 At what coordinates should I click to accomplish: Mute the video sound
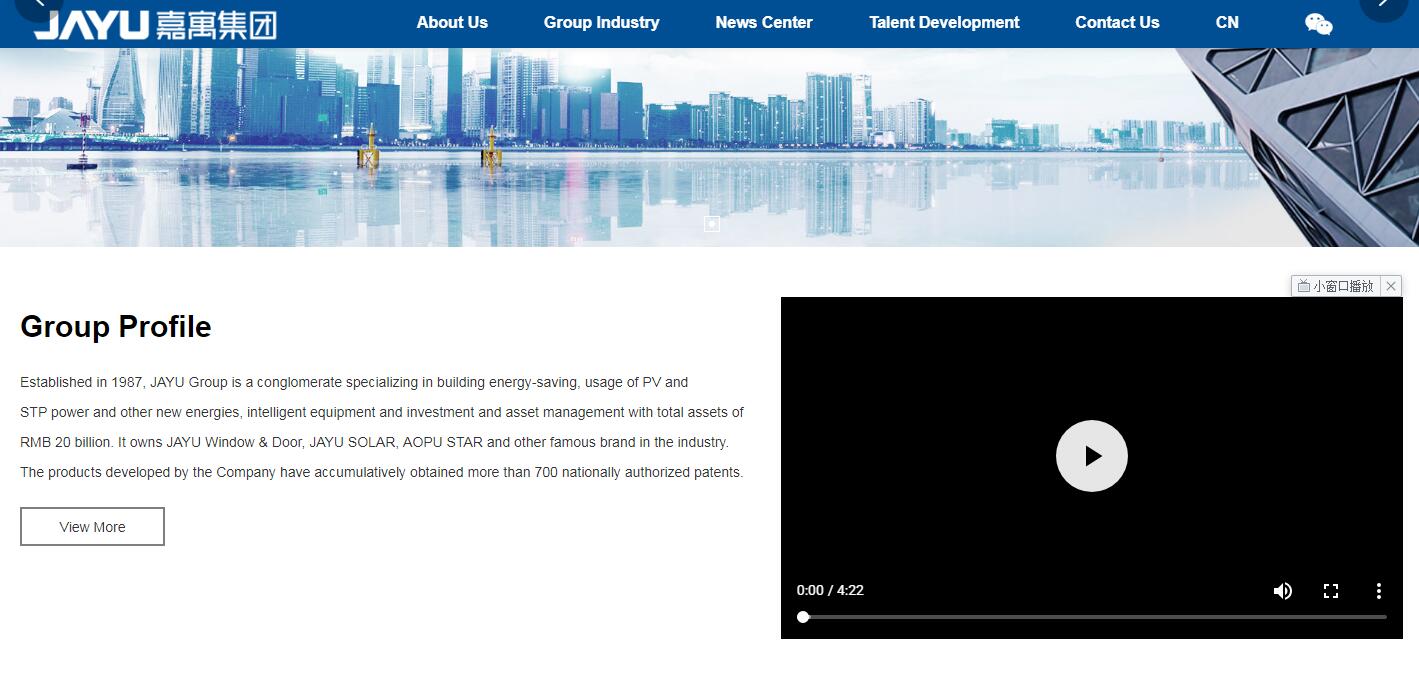[x=1283, y=591]
